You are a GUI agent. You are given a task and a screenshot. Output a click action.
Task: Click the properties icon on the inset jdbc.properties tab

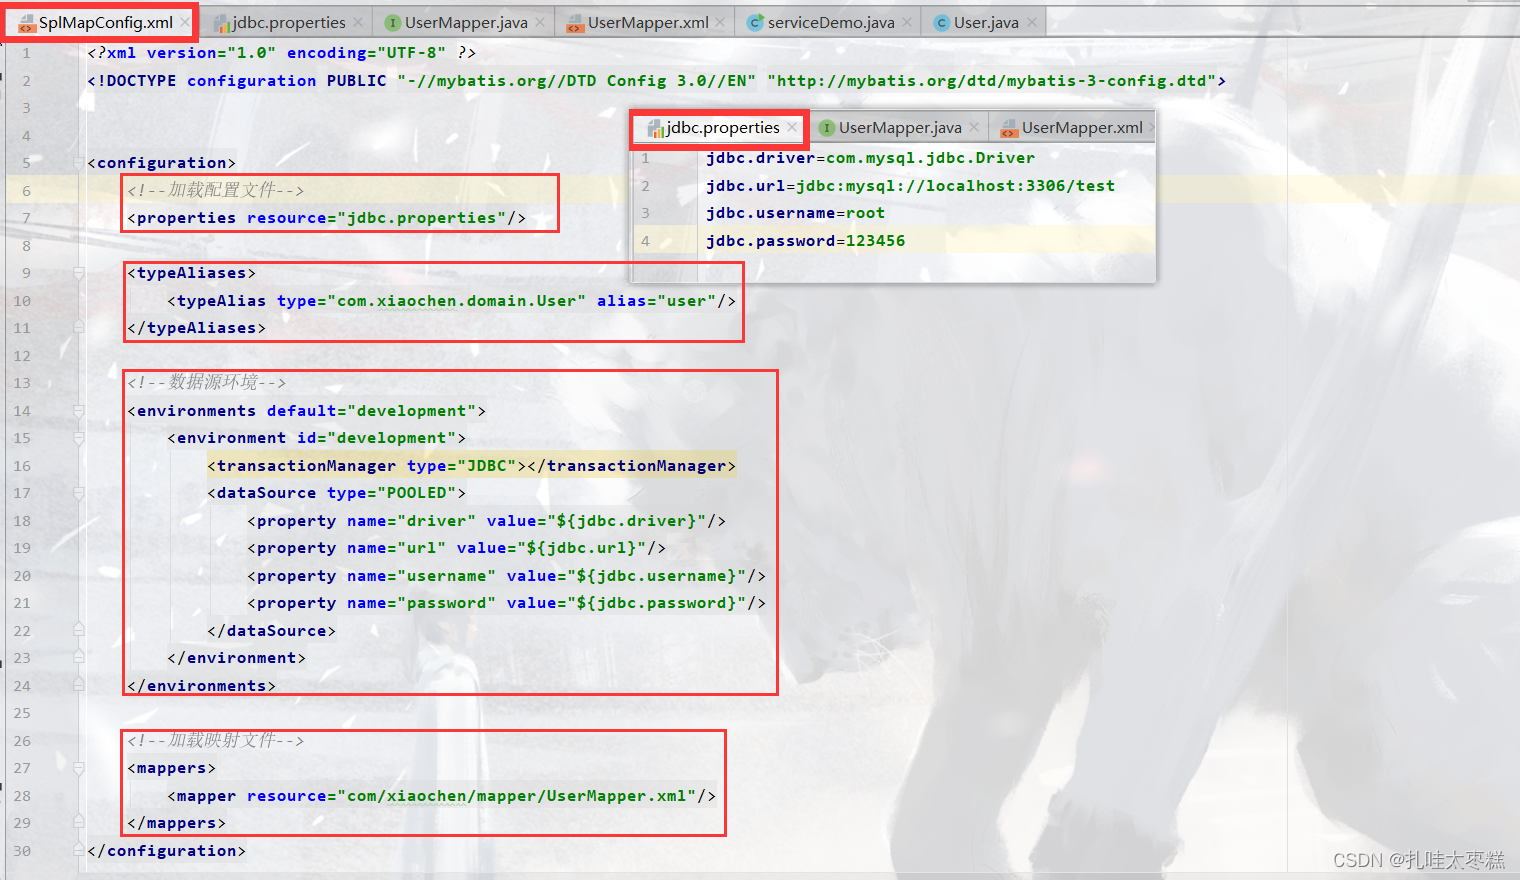tap(656, 128)
